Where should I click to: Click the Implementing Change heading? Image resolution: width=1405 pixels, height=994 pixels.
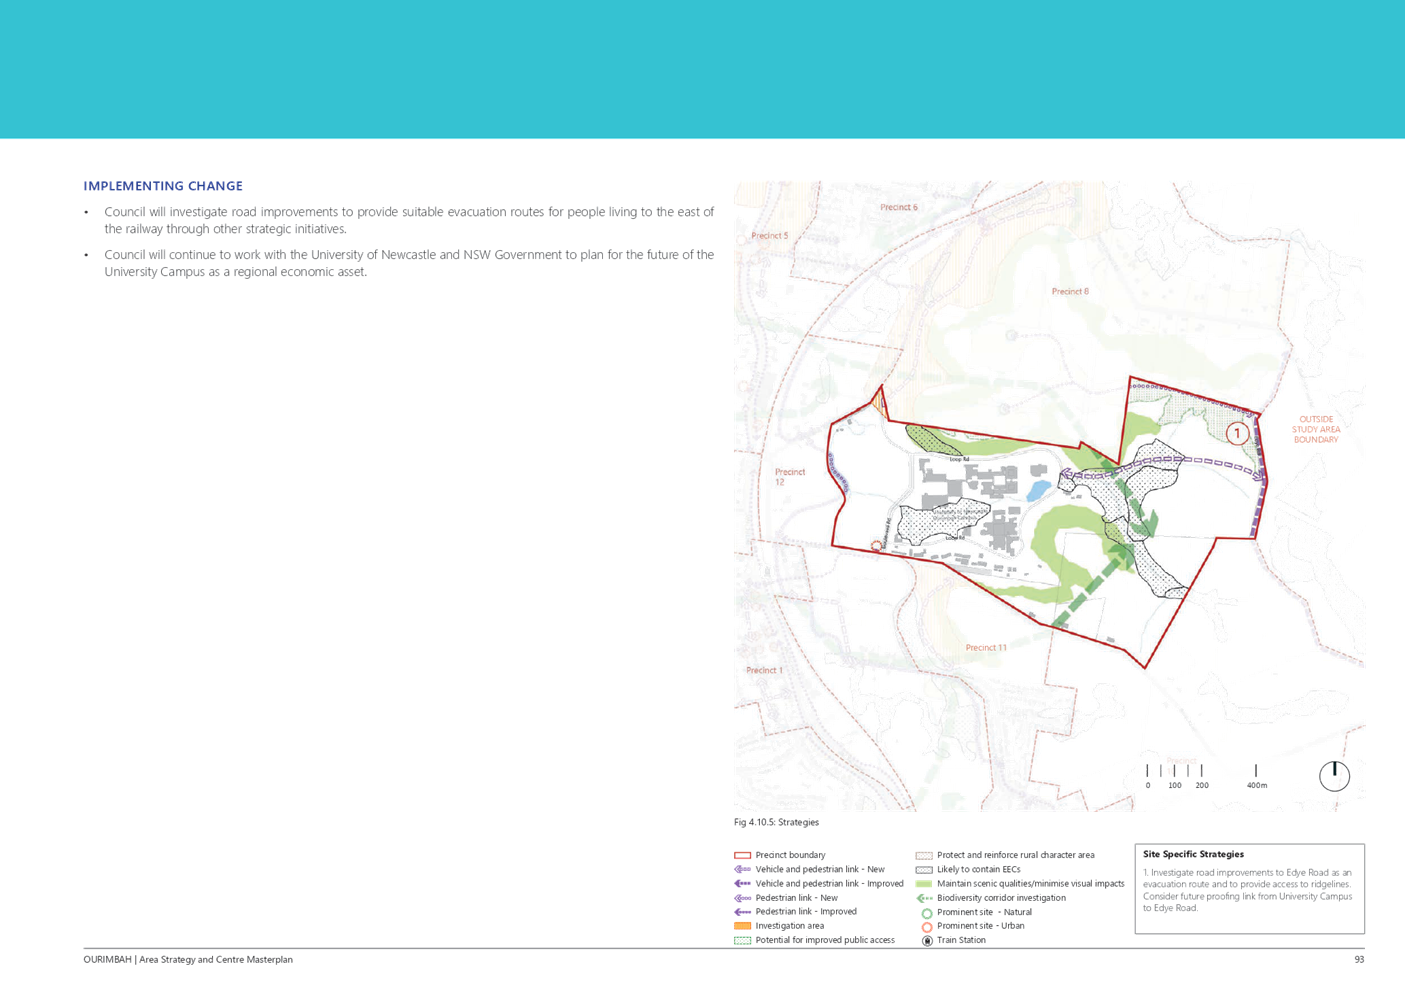click(164, 186)
